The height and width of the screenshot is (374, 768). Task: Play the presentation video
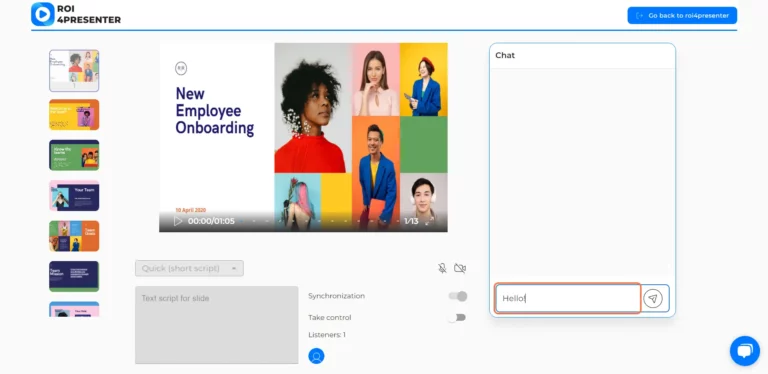point(178,221)
